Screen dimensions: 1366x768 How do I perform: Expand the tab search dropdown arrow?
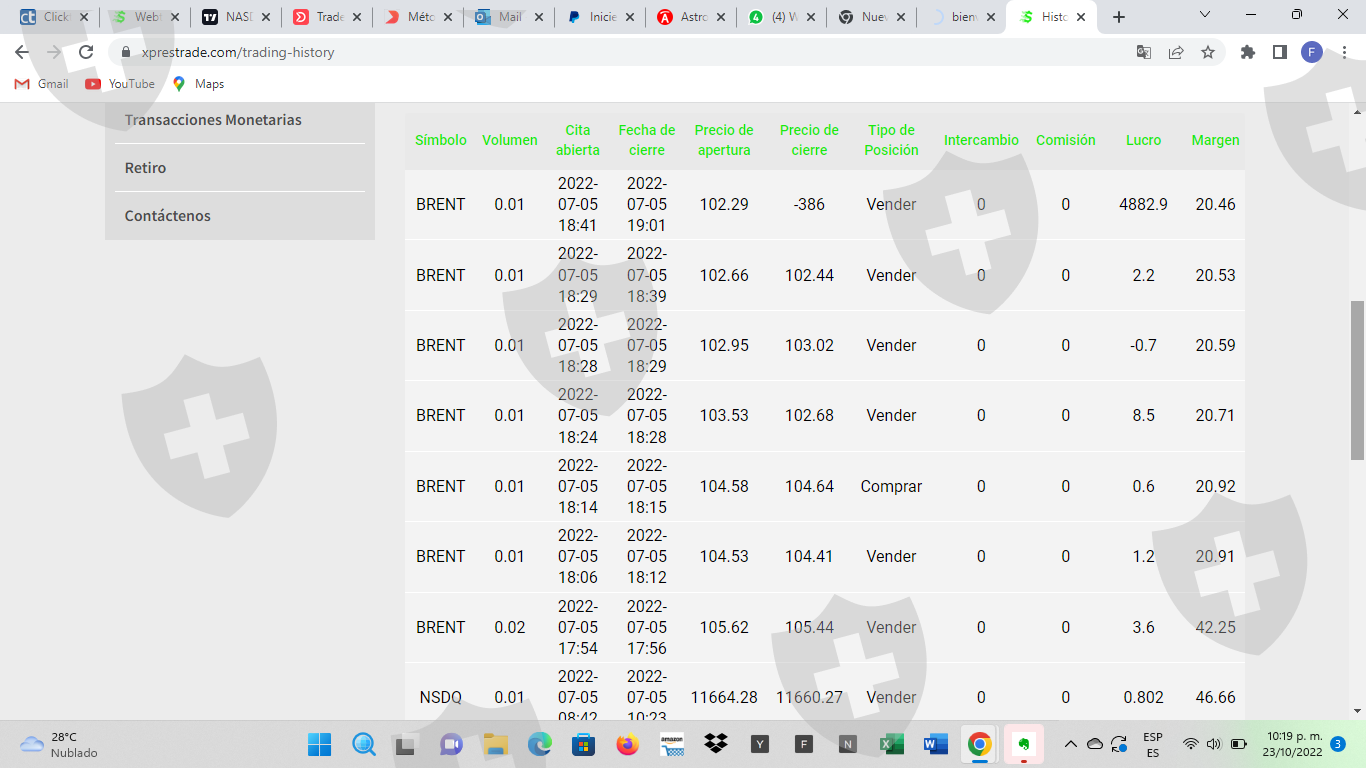coord(1205,15)
